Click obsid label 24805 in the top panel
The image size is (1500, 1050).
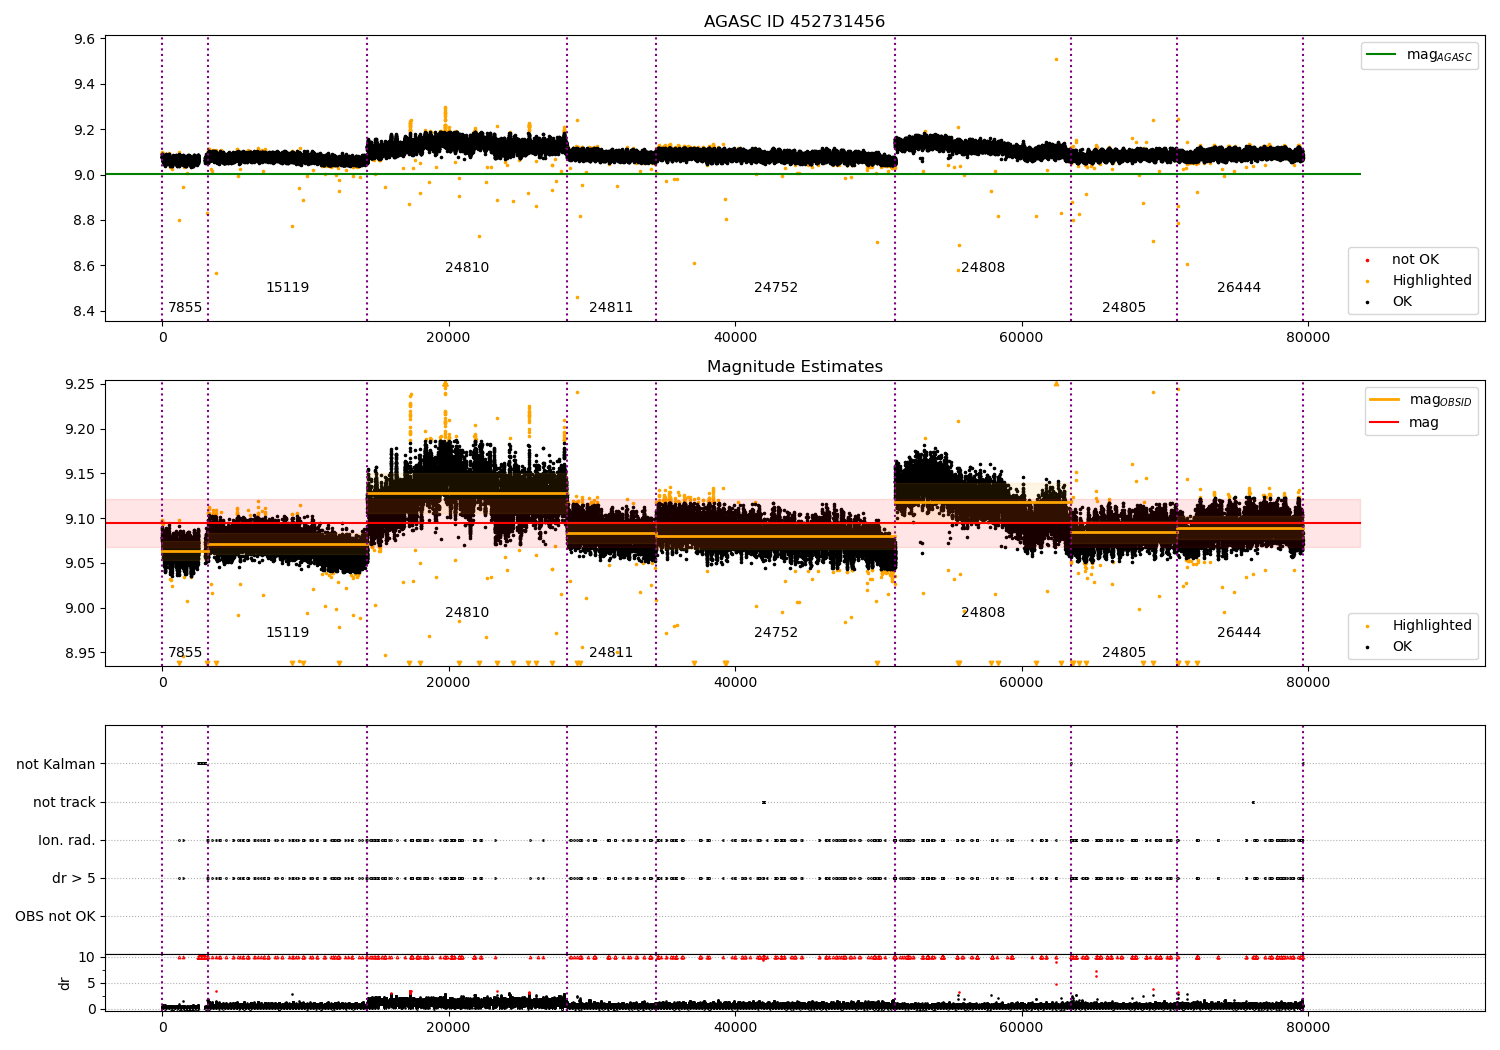[1124, 308]
